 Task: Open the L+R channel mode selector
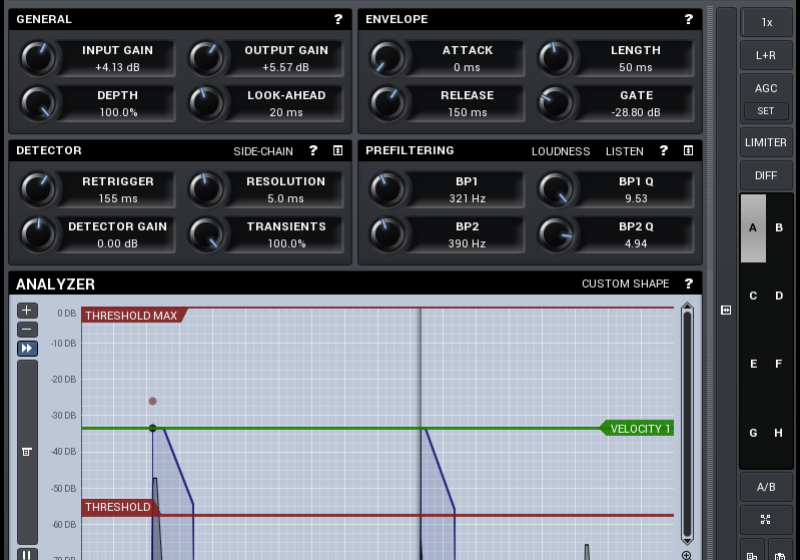click(x=766, y=55)
